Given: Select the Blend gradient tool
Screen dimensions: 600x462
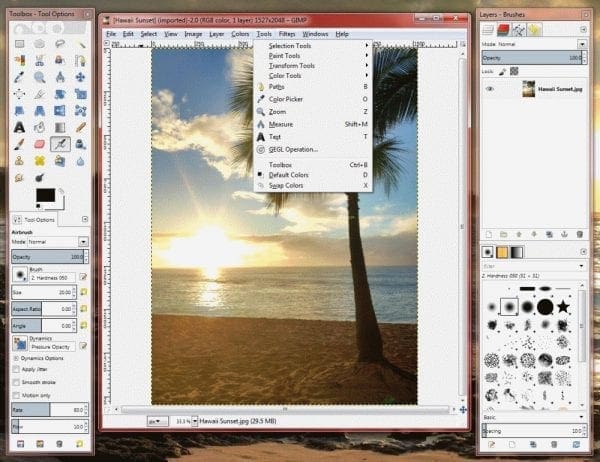Looking at the screenshot, I should coord(60,127).
